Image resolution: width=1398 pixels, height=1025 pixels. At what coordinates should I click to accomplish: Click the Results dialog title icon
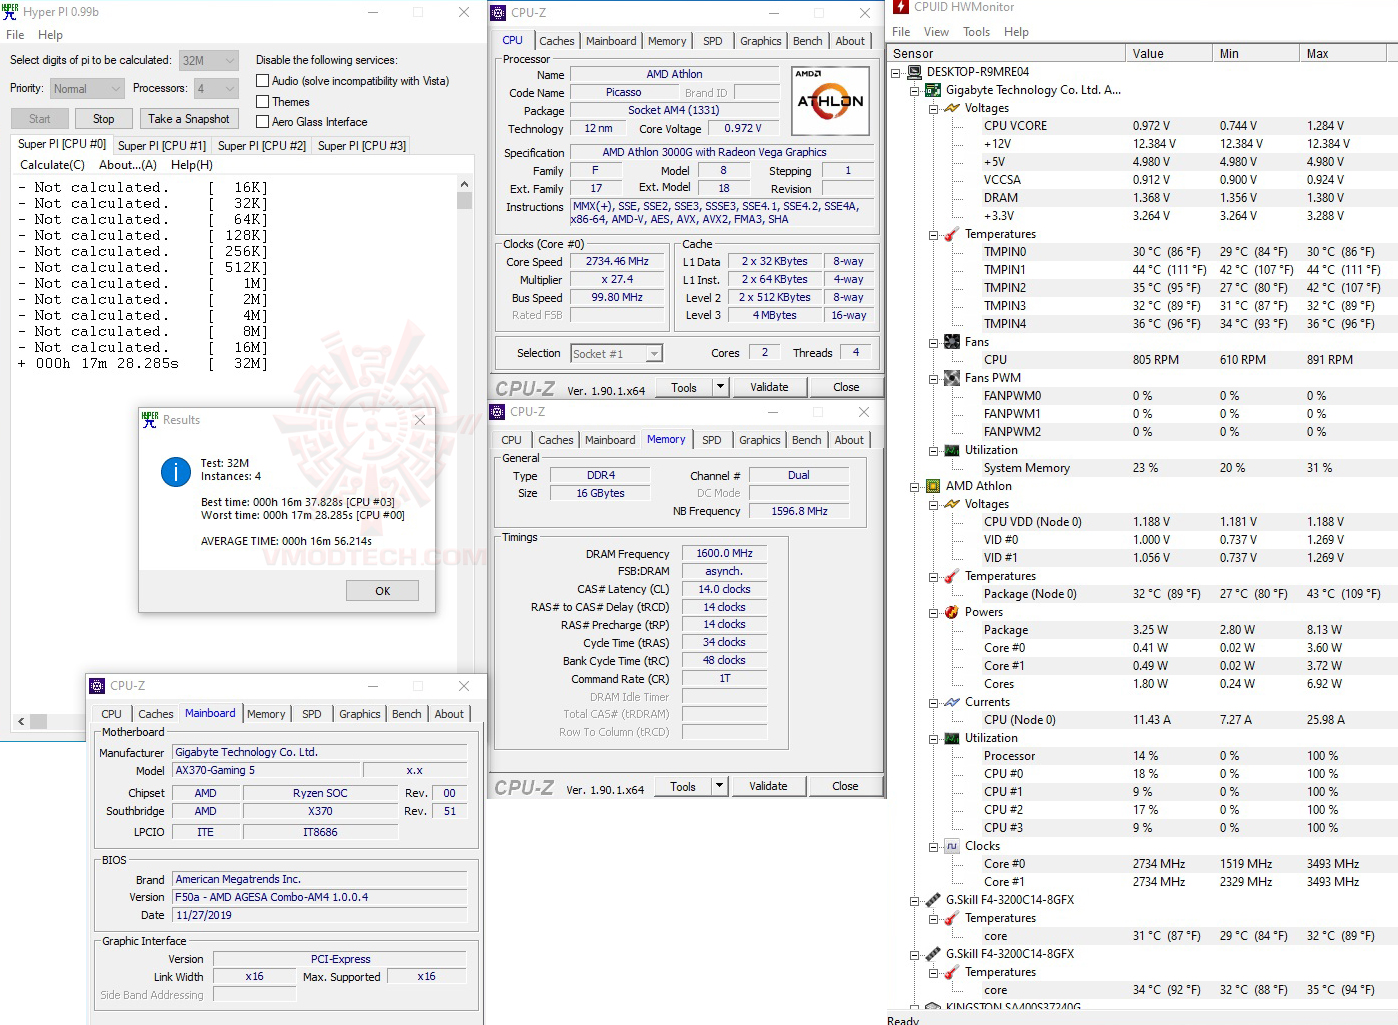(150, 420)
